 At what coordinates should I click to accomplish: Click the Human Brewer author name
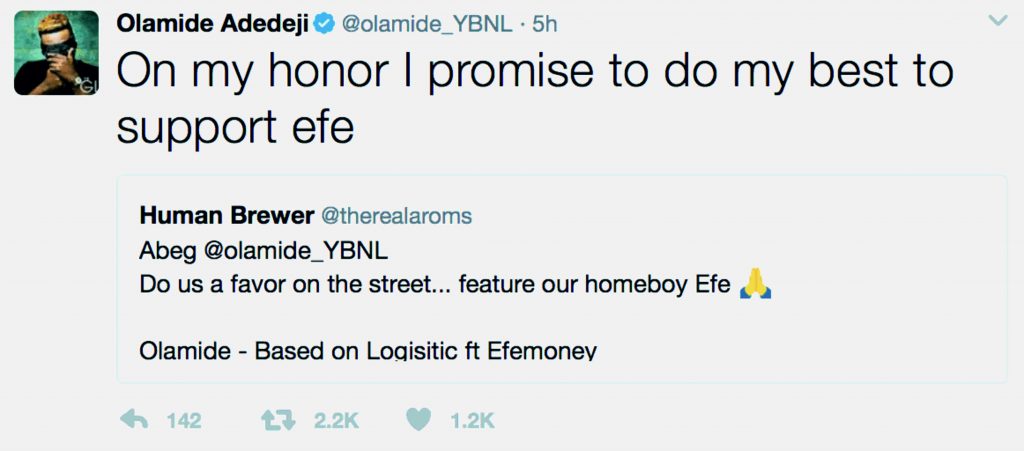(224, 215)
